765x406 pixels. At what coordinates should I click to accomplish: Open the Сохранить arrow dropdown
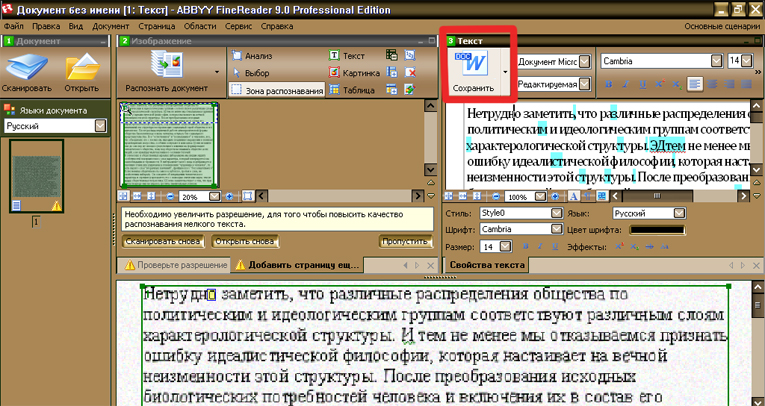click(x=505, y=72)
